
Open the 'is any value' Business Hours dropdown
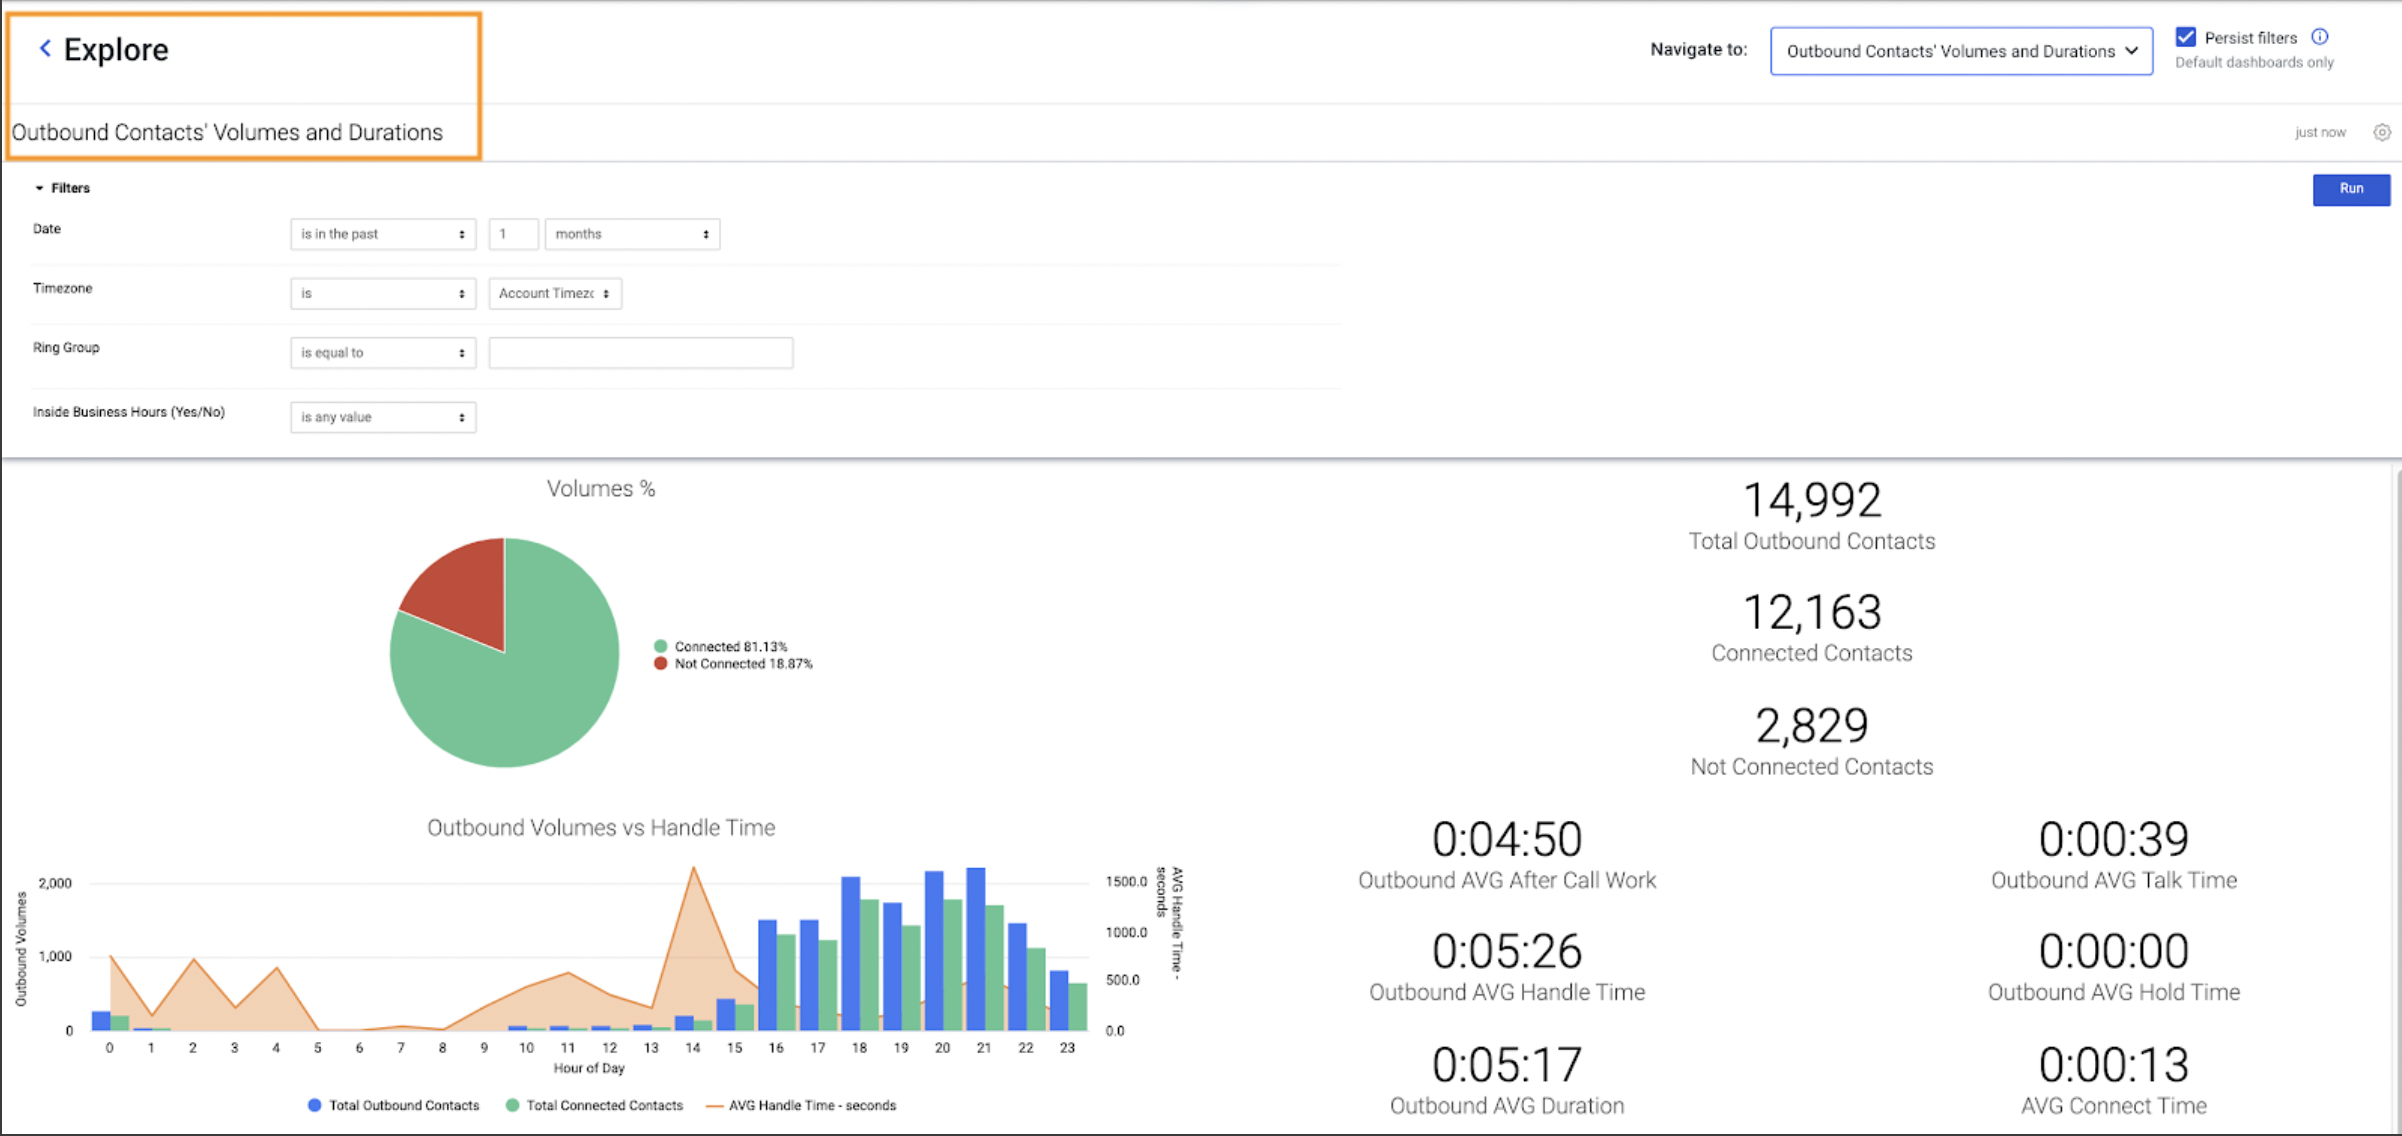[x=383, y=417]
